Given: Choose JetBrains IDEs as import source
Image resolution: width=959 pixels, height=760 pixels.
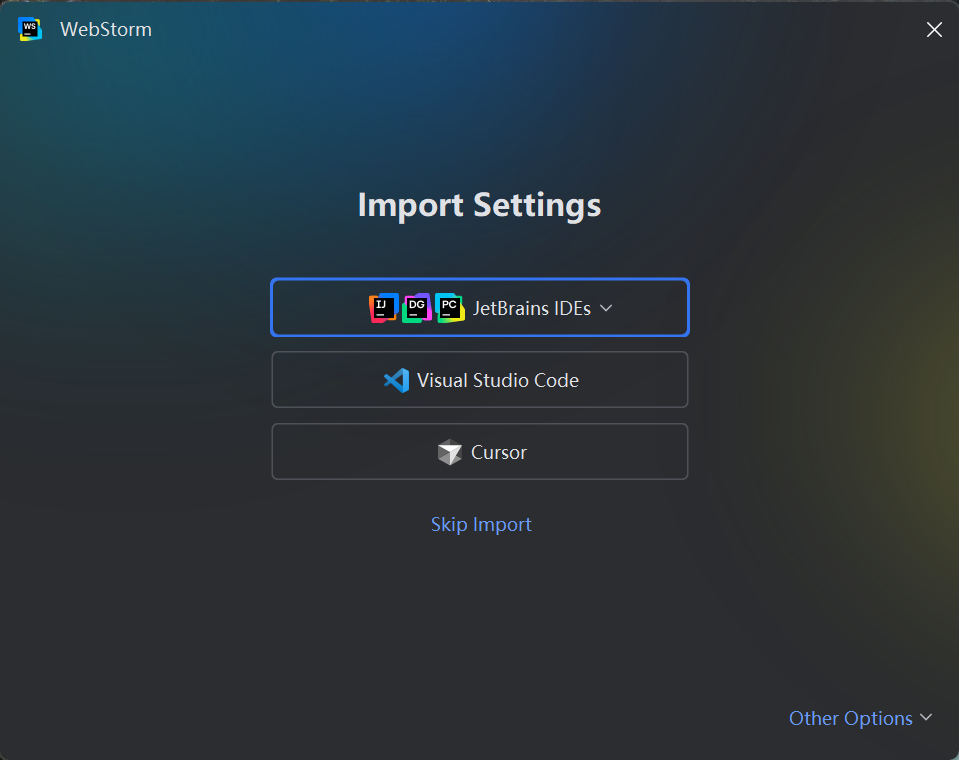Looking at the screenshot, I should 480,308.
